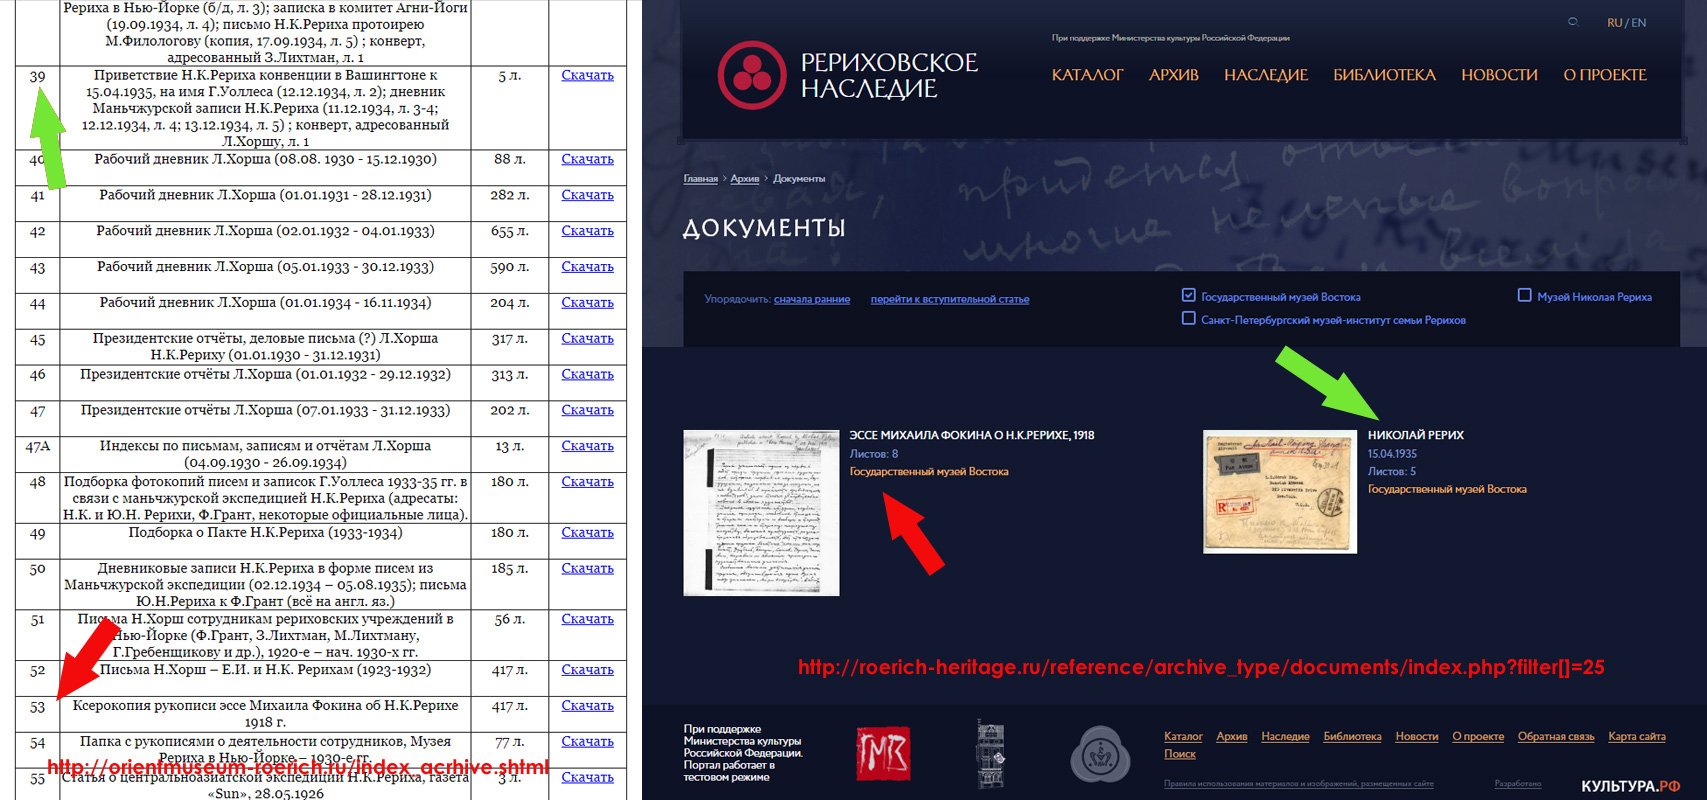Click Скачать in row 46 (313 л.)

[x=587, y=374]
